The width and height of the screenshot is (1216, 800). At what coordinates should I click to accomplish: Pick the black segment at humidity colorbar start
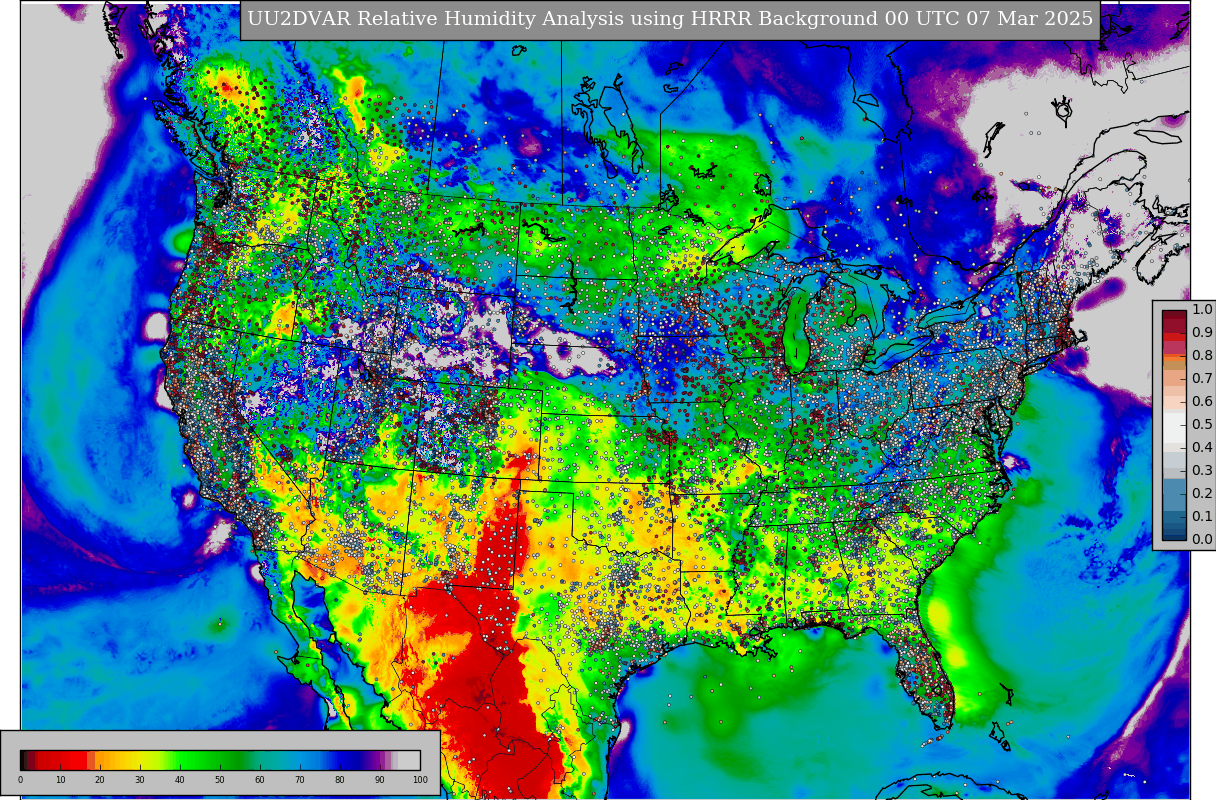[23, 760]
